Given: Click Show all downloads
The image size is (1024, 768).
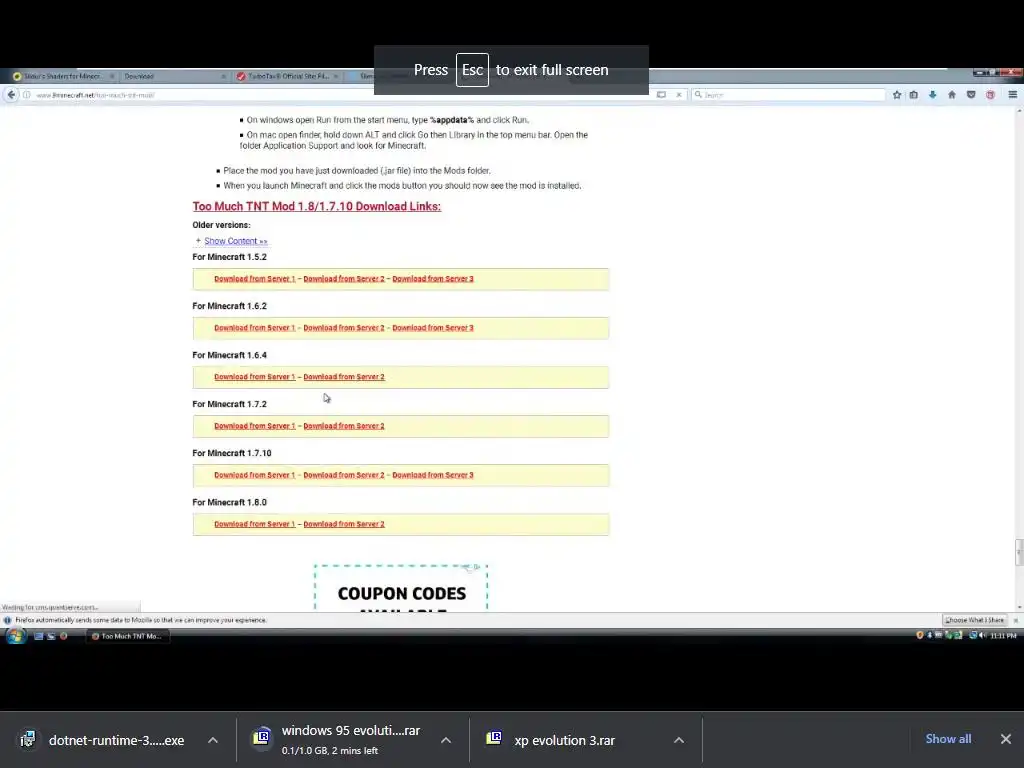Looking at the screenshot, I should tap(948, 739).
